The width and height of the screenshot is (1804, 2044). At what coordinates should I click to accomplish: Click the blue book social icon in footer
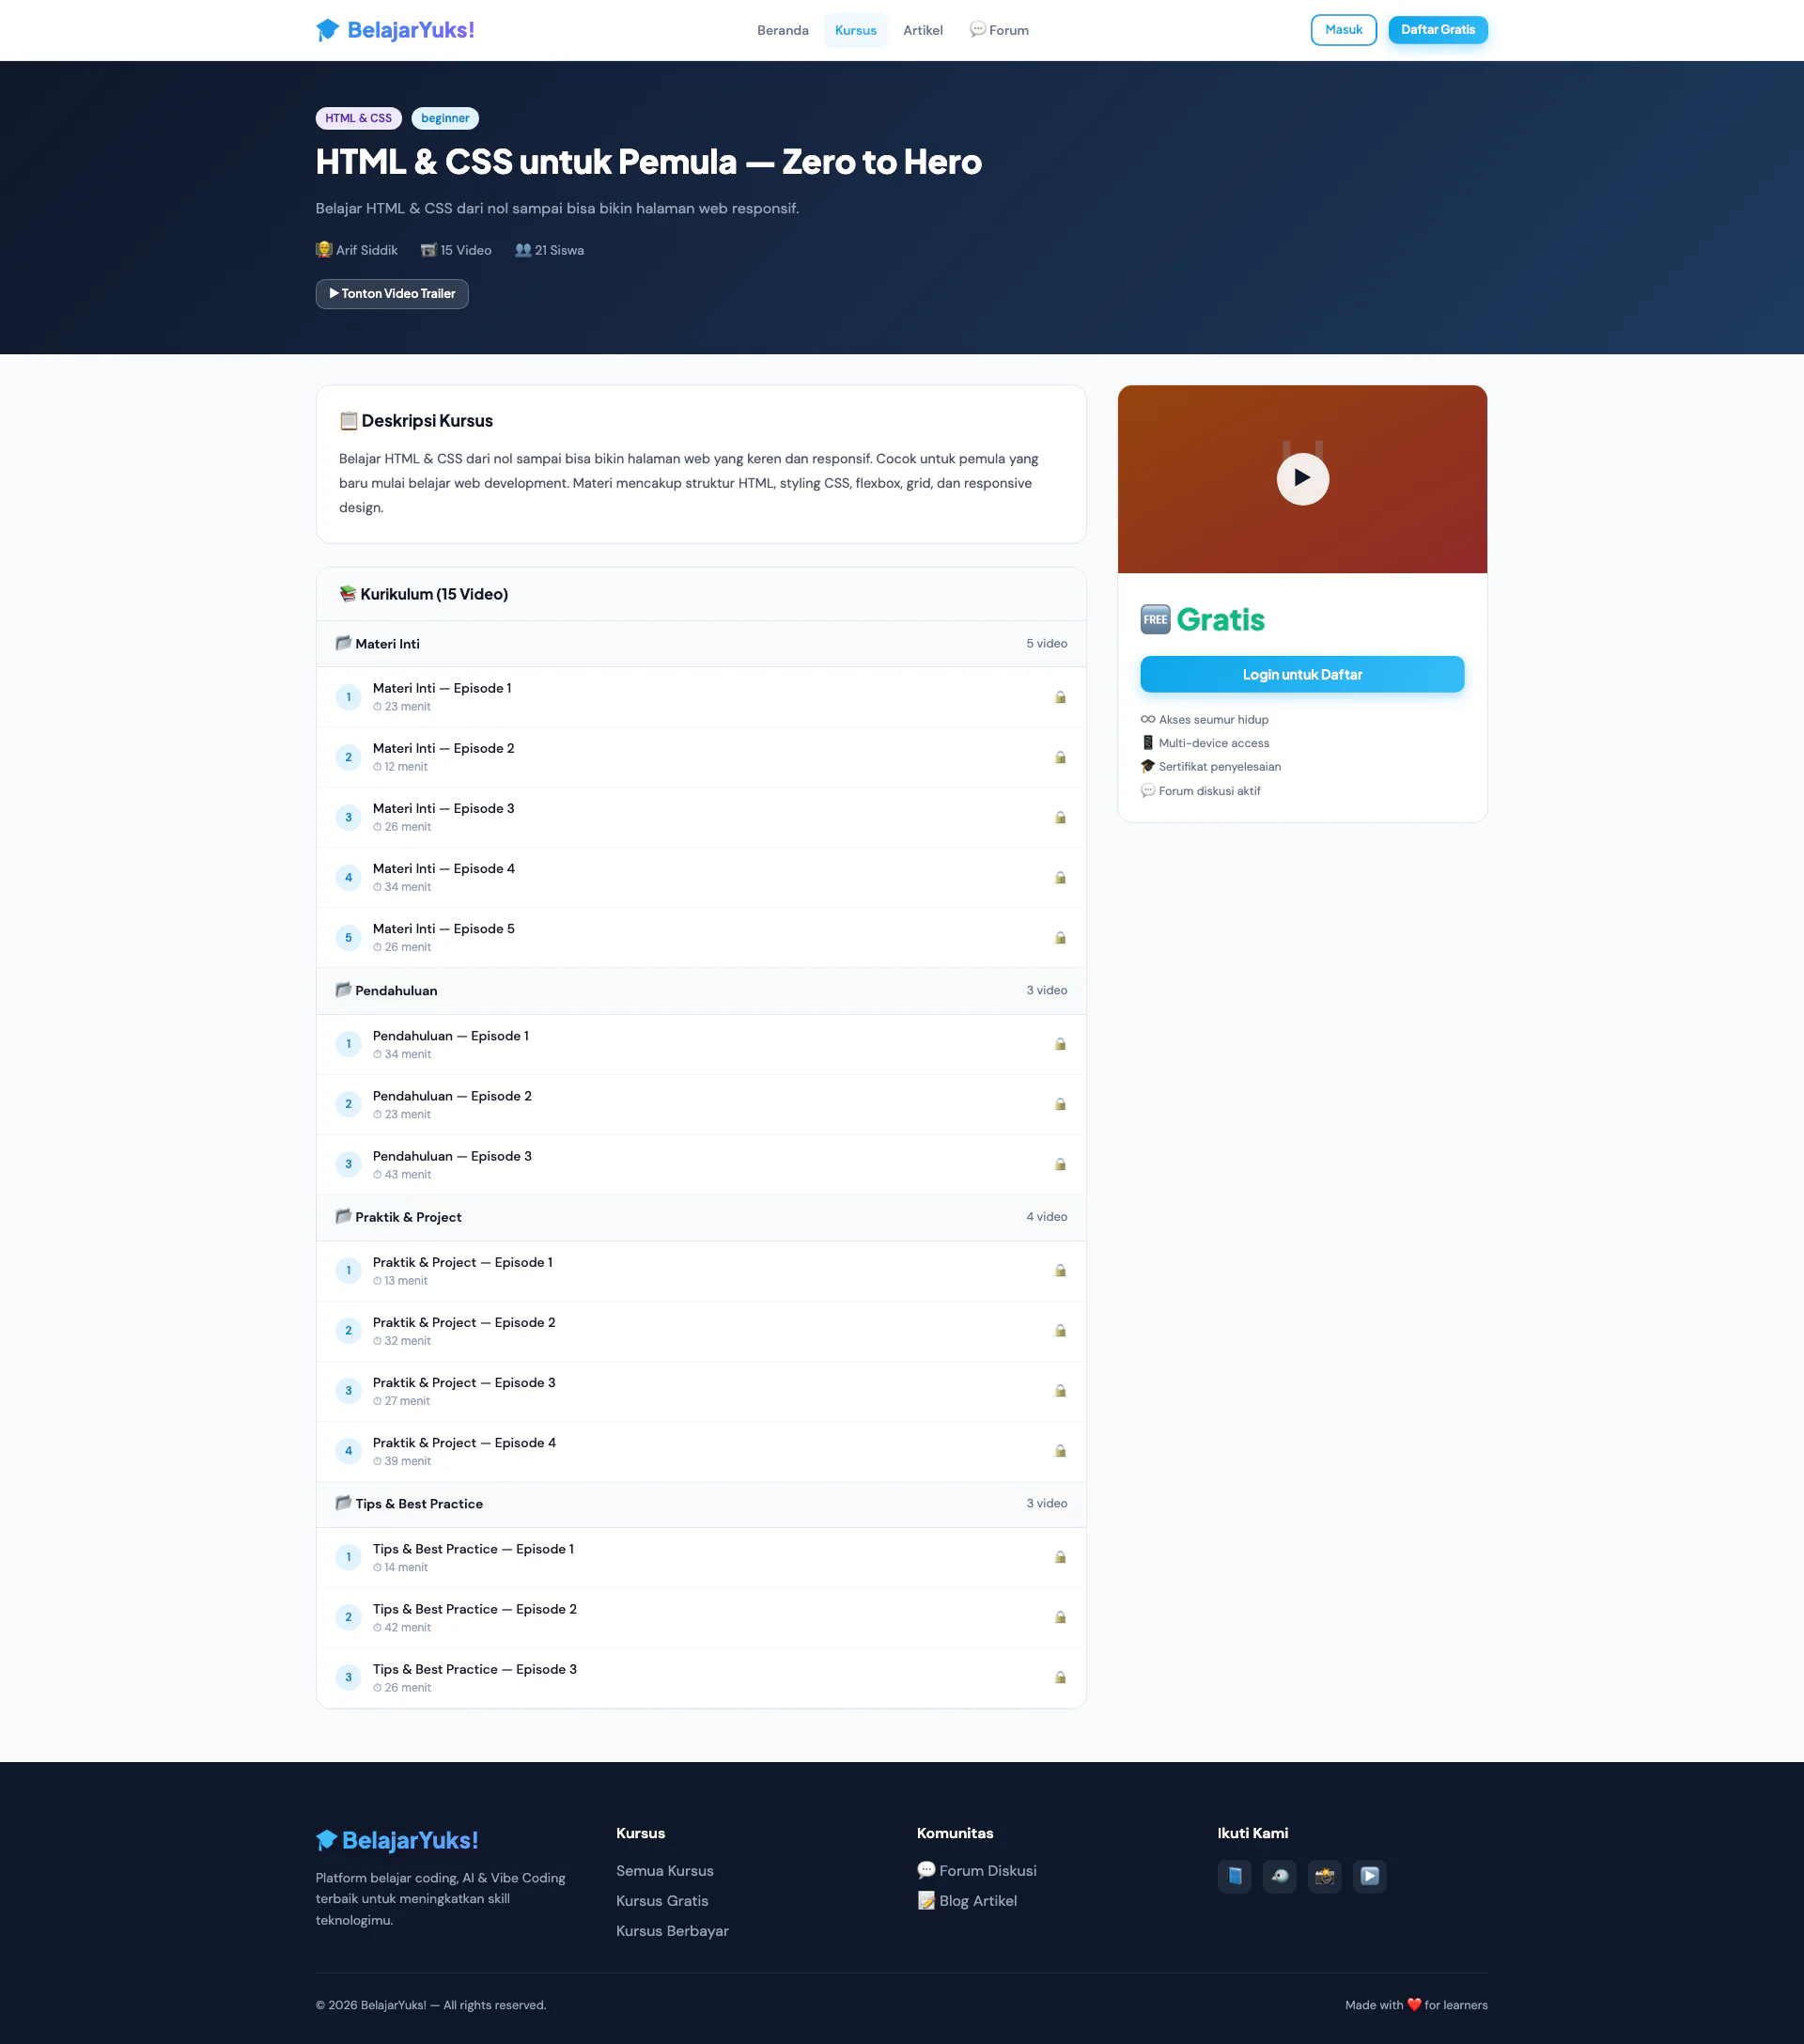point(1234,1876)
